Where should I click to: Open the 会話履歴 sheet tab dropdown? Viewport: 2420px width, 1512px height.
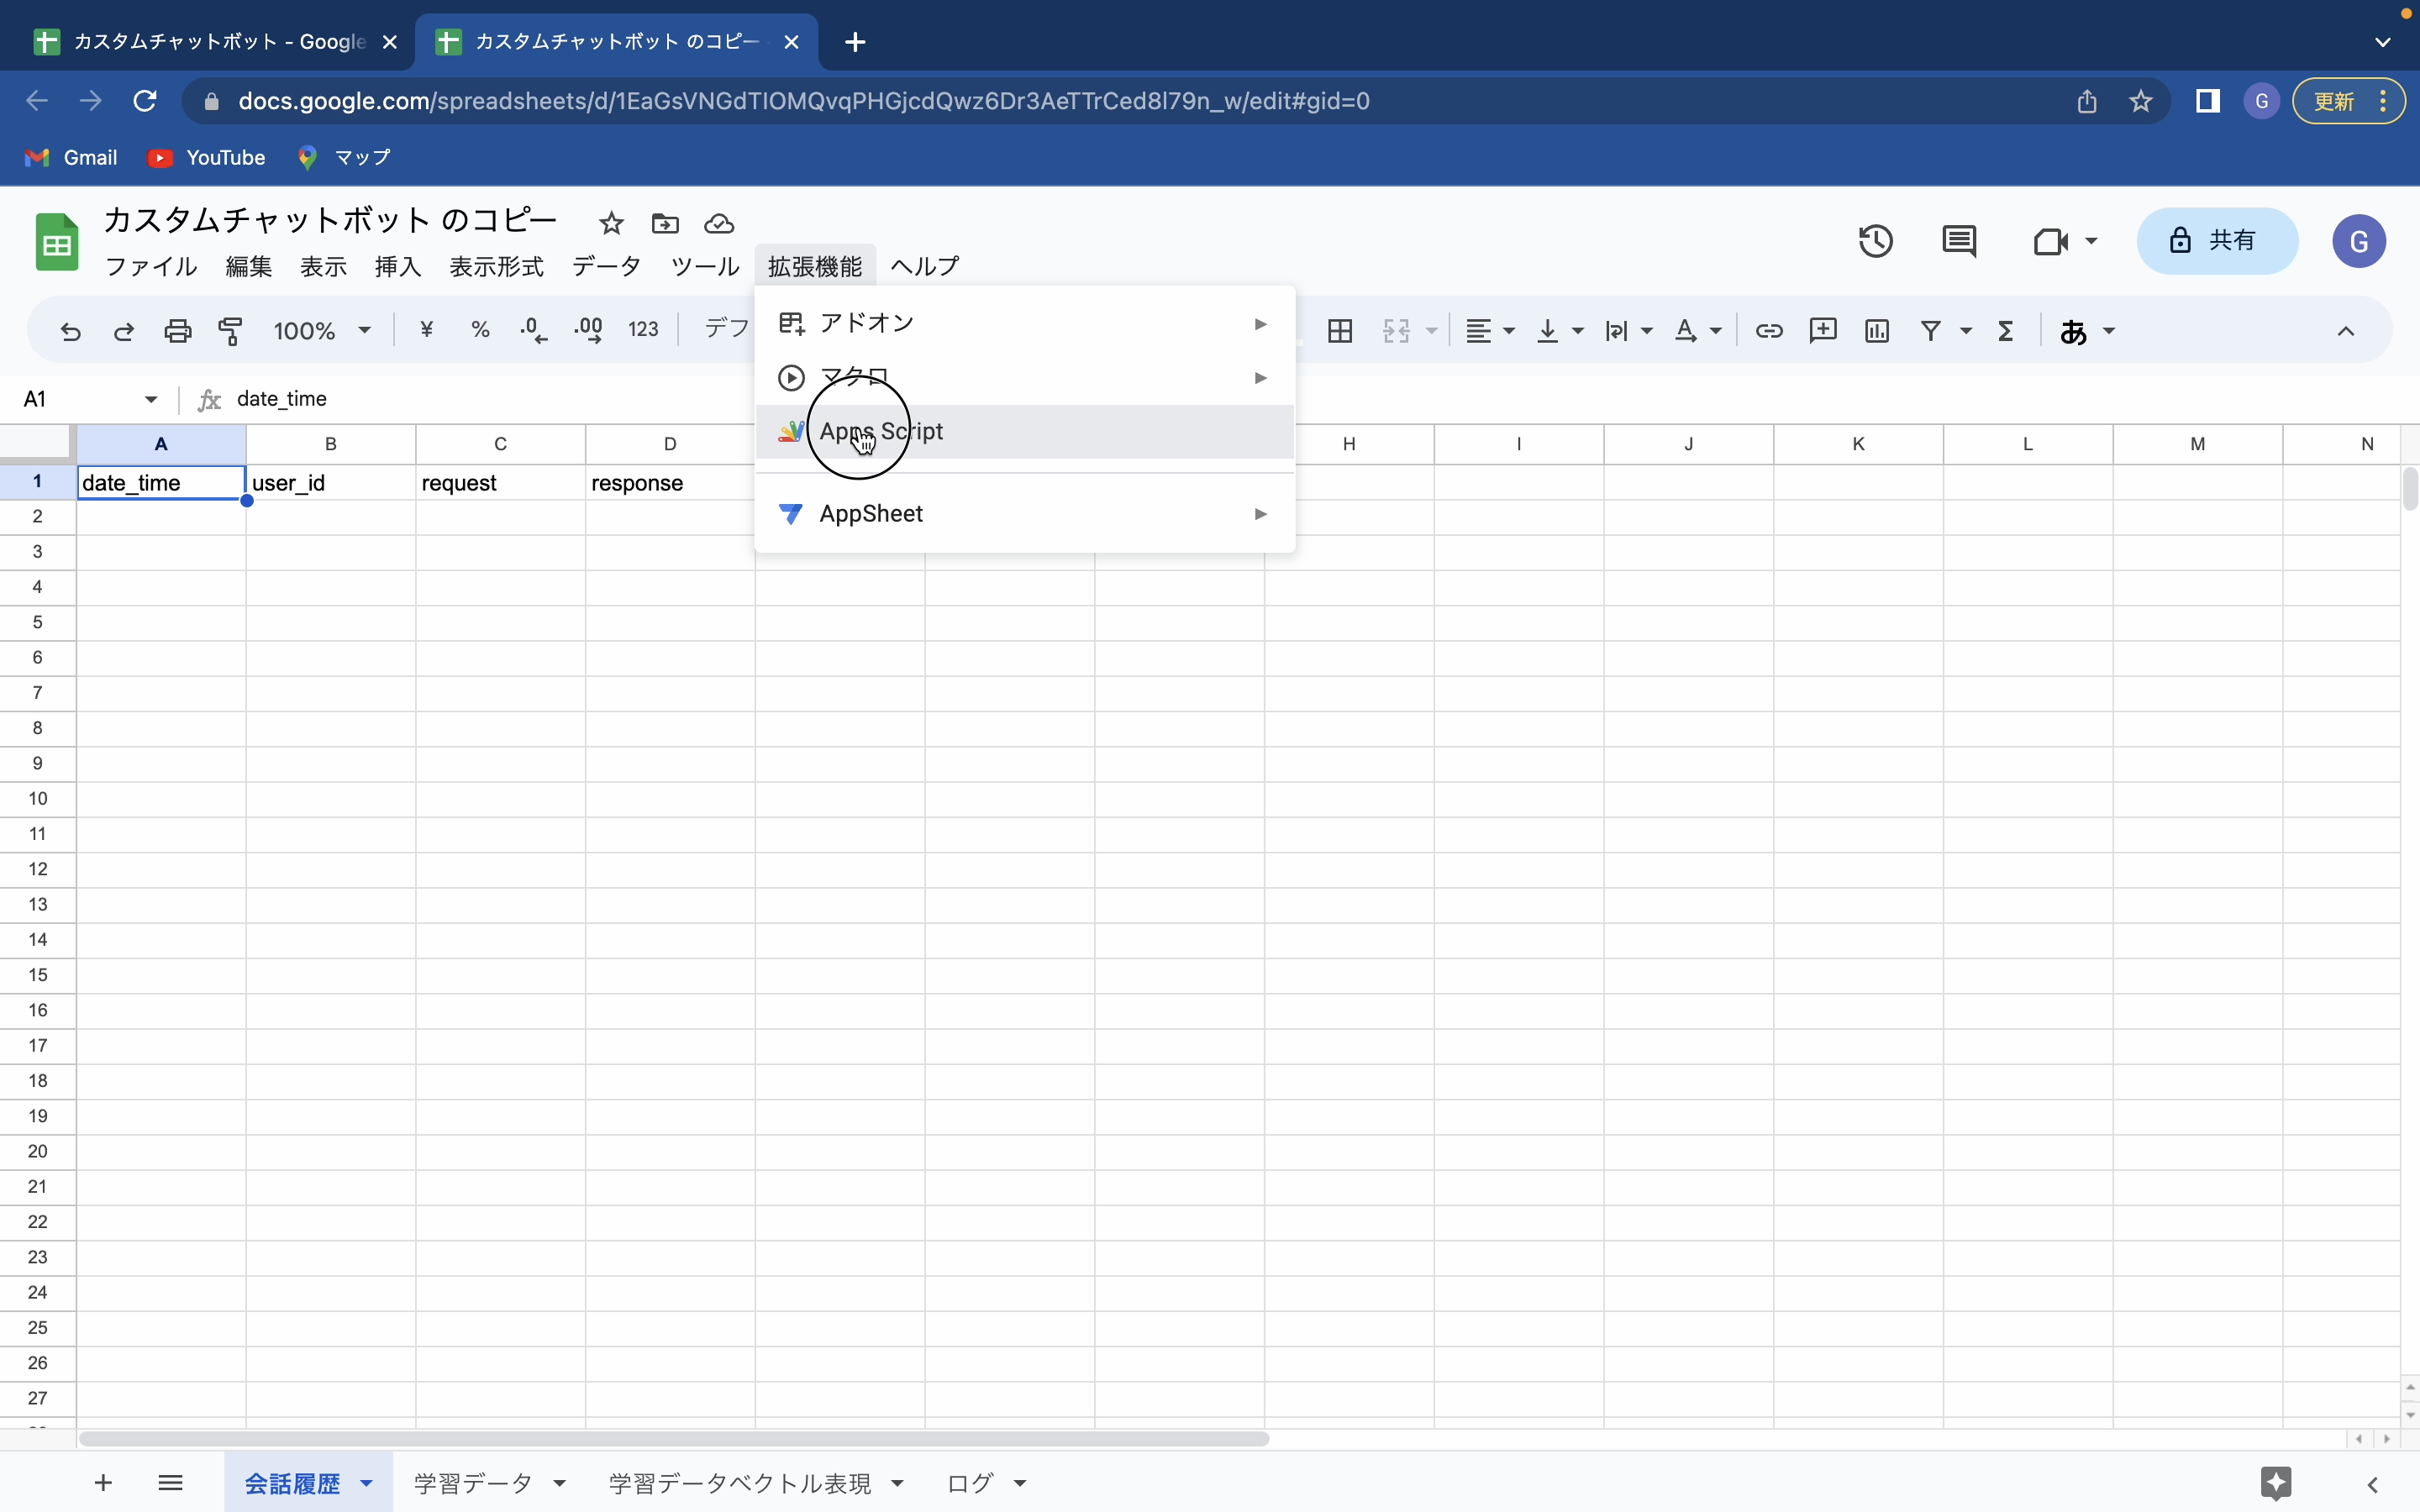click(x=366, y=1483)
